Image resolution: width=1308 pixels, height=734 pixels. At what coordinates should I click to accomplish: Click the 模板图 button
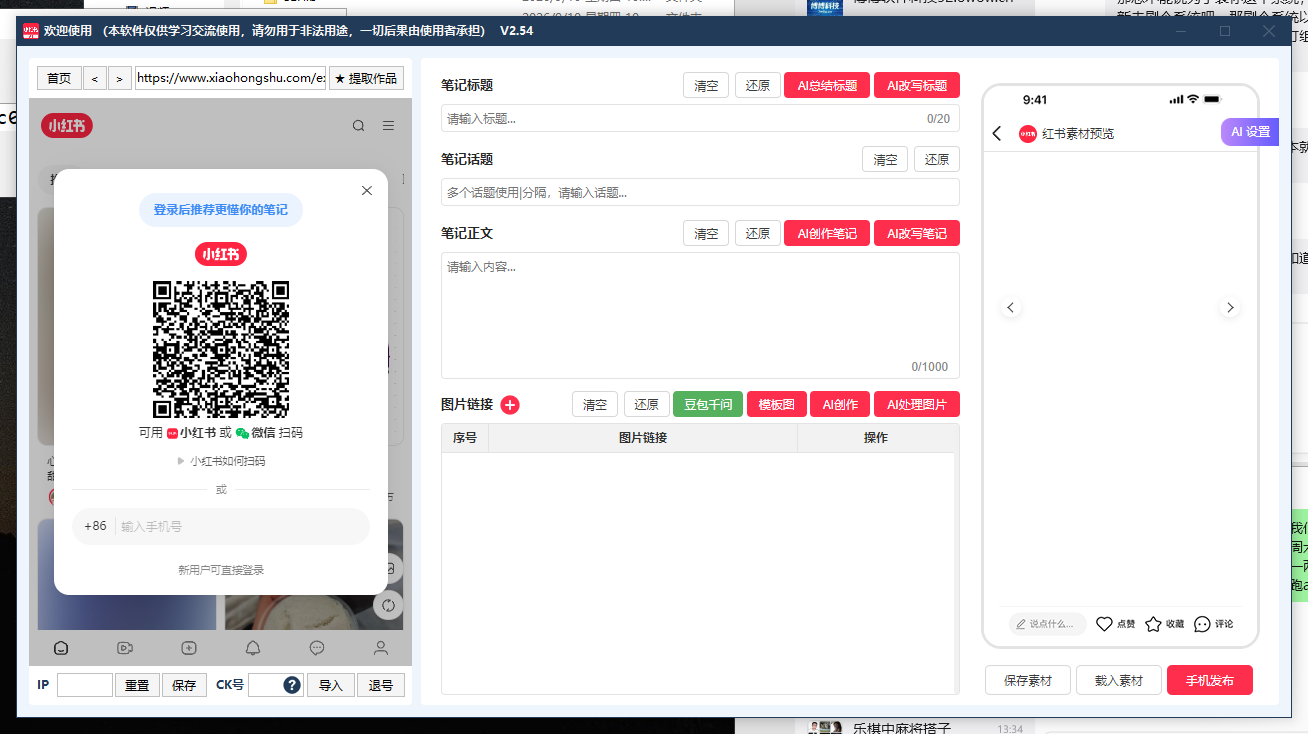[x=776, y=404]
